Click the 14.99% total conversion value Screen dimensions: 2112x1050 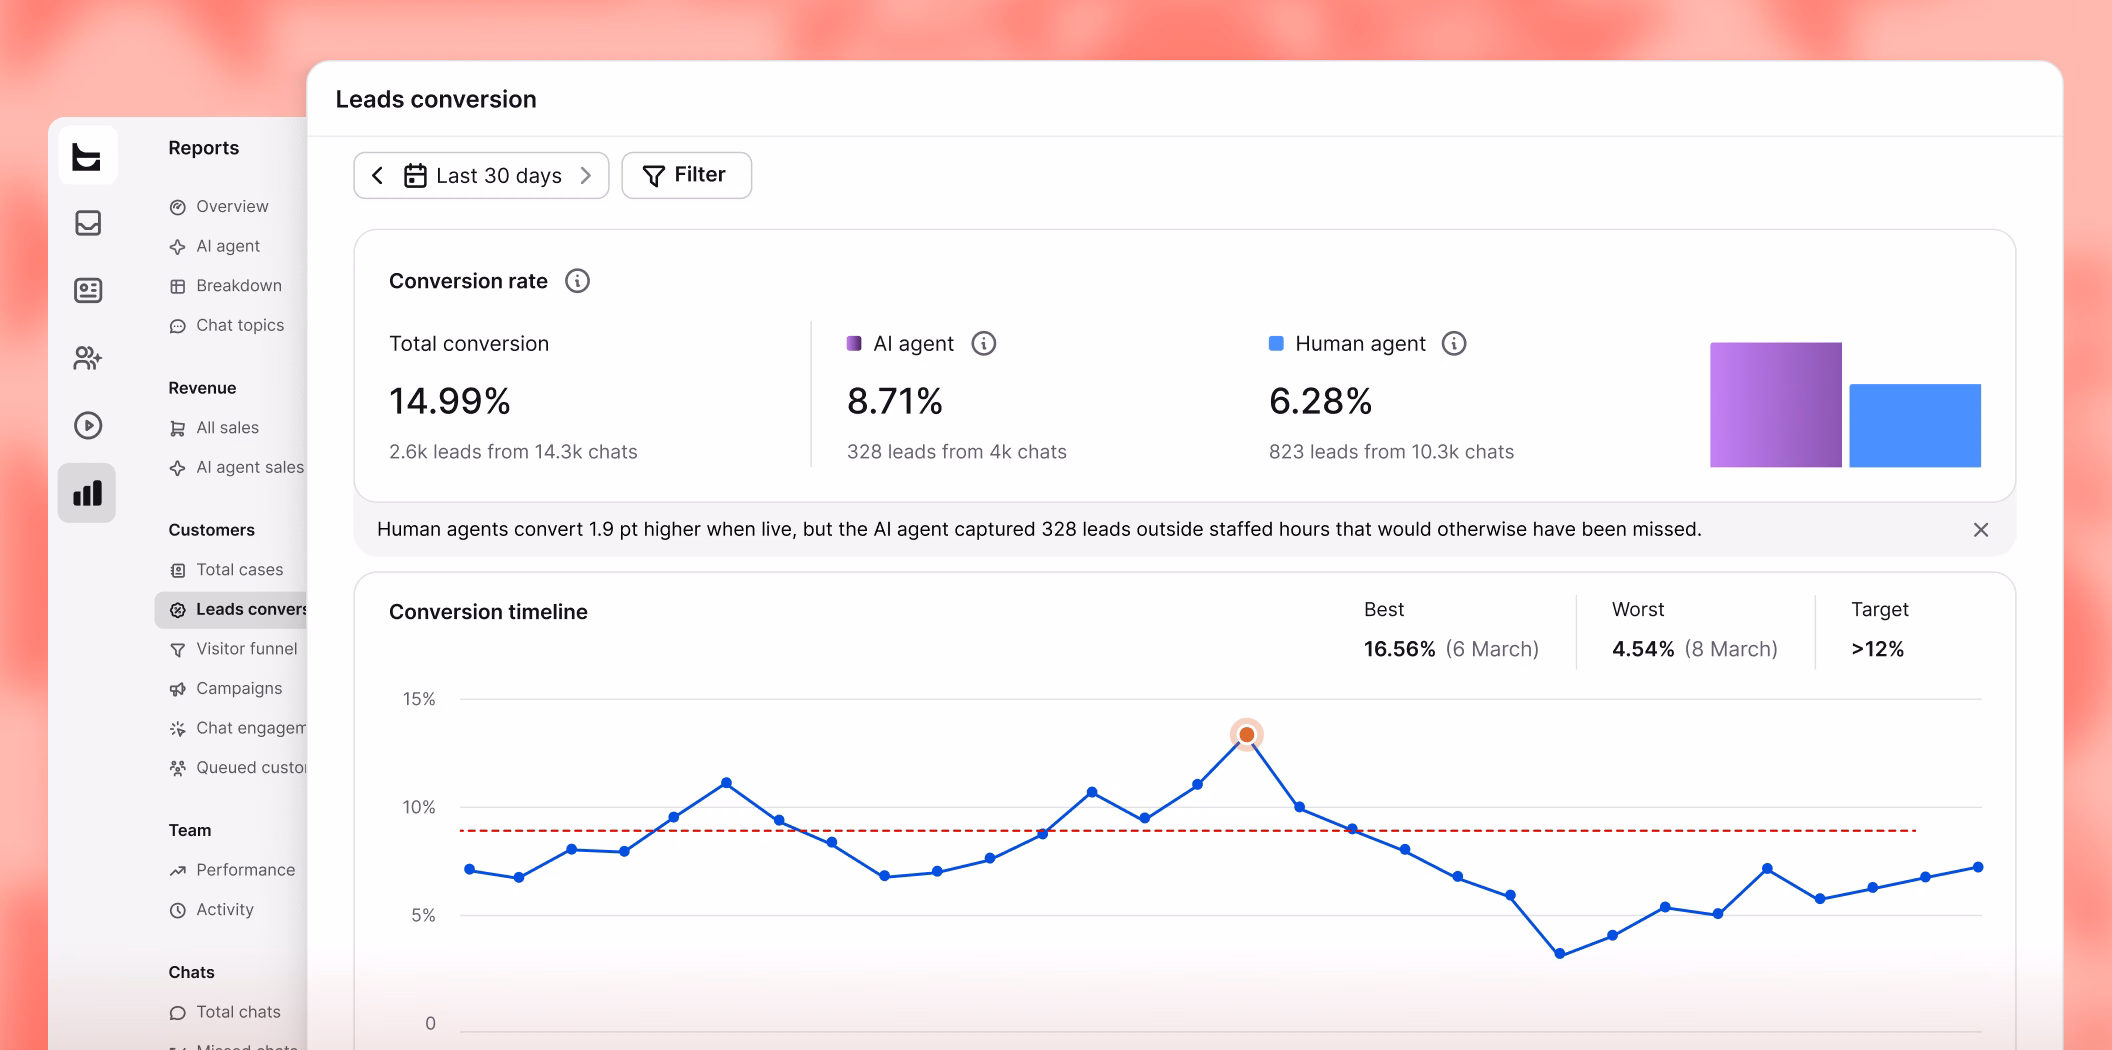point(450,402)
